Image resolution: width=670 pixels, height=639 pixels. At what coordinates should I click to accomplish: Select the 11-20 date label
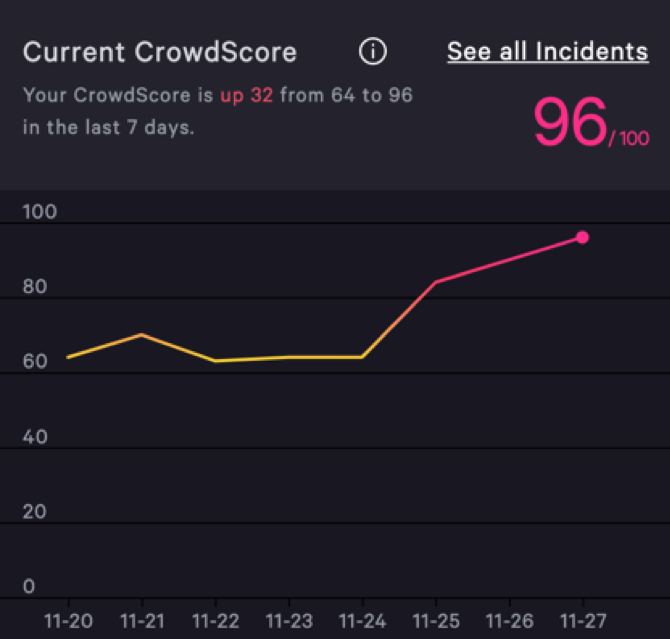68,621
